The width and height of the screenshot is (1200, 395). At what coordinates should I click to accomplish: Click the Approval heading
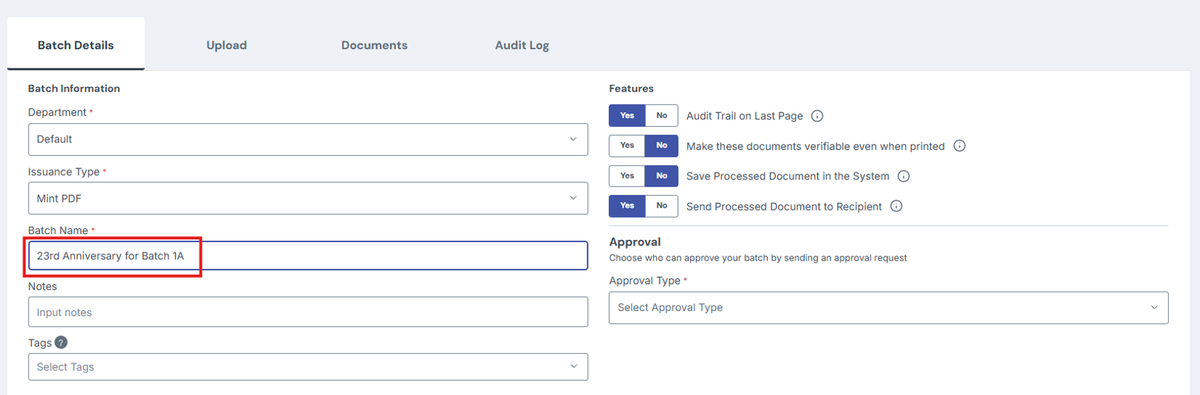pyautogui.click(x=635, y=242)
